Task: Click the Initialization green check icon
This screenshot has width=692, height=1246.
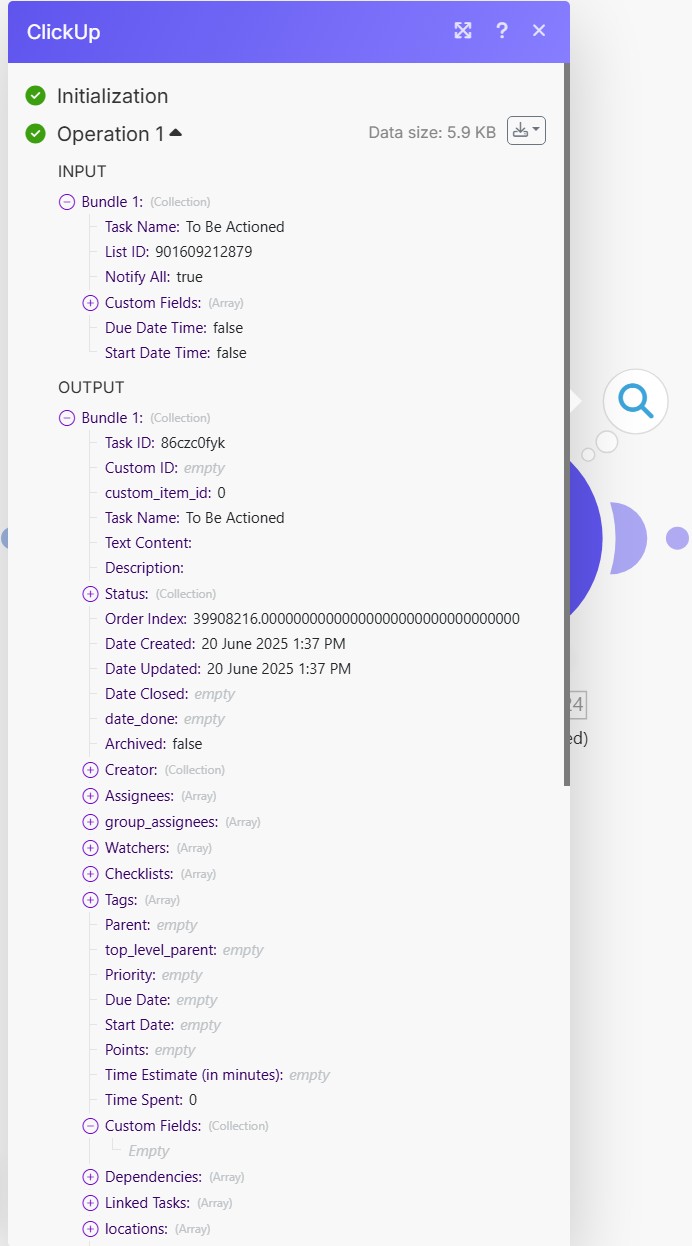Action: (36, 96)
